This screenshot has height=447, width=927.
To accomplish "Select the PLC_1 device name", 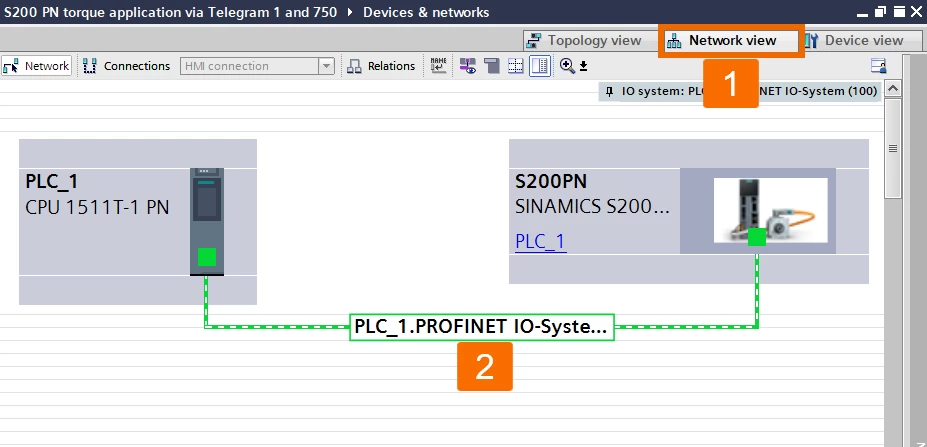I will (52, 182).
